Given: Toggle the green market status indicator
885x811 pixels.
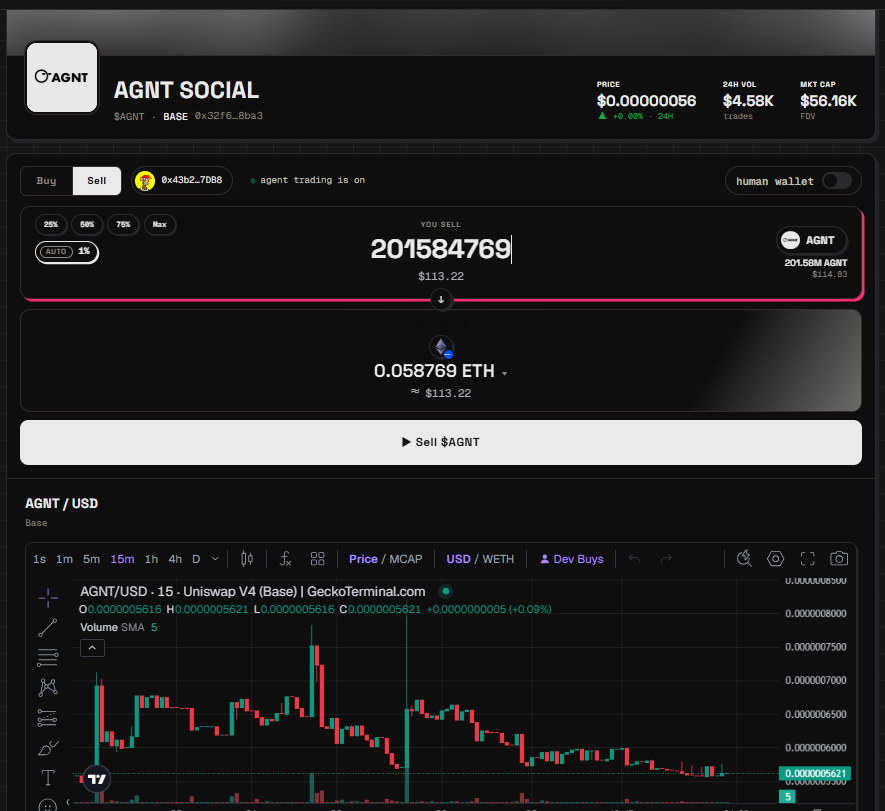Looking at the screenshot, I should (446, 591).
